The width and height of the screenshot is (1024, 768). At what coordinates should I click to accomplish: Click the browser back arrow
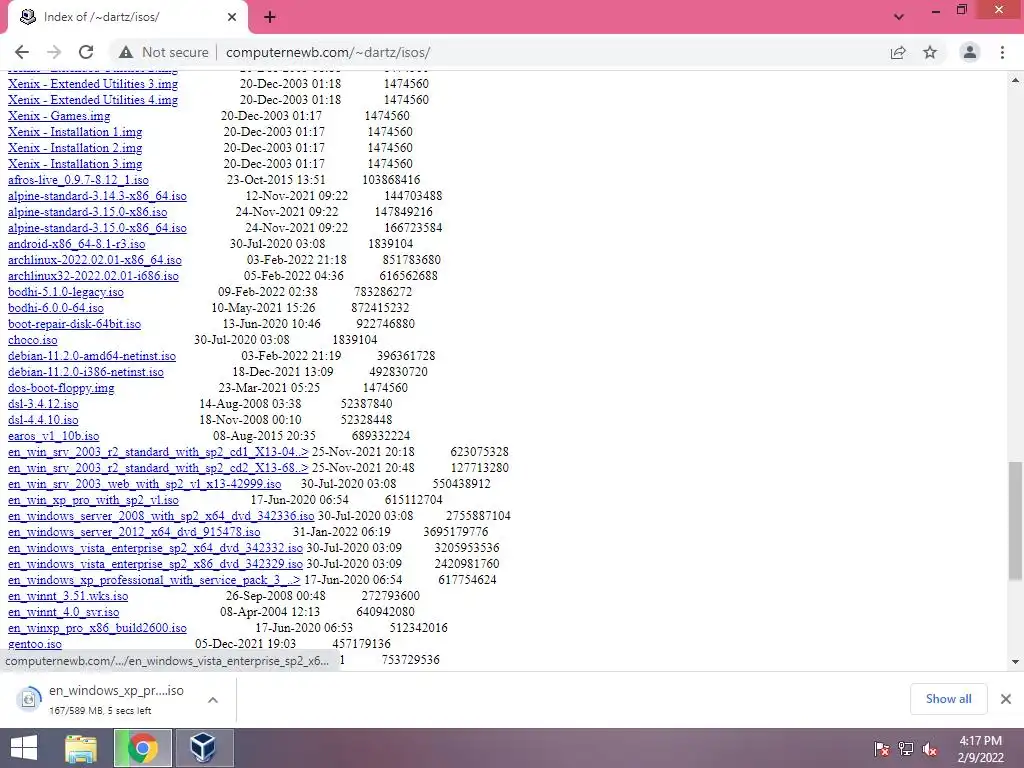click(22, 52)
